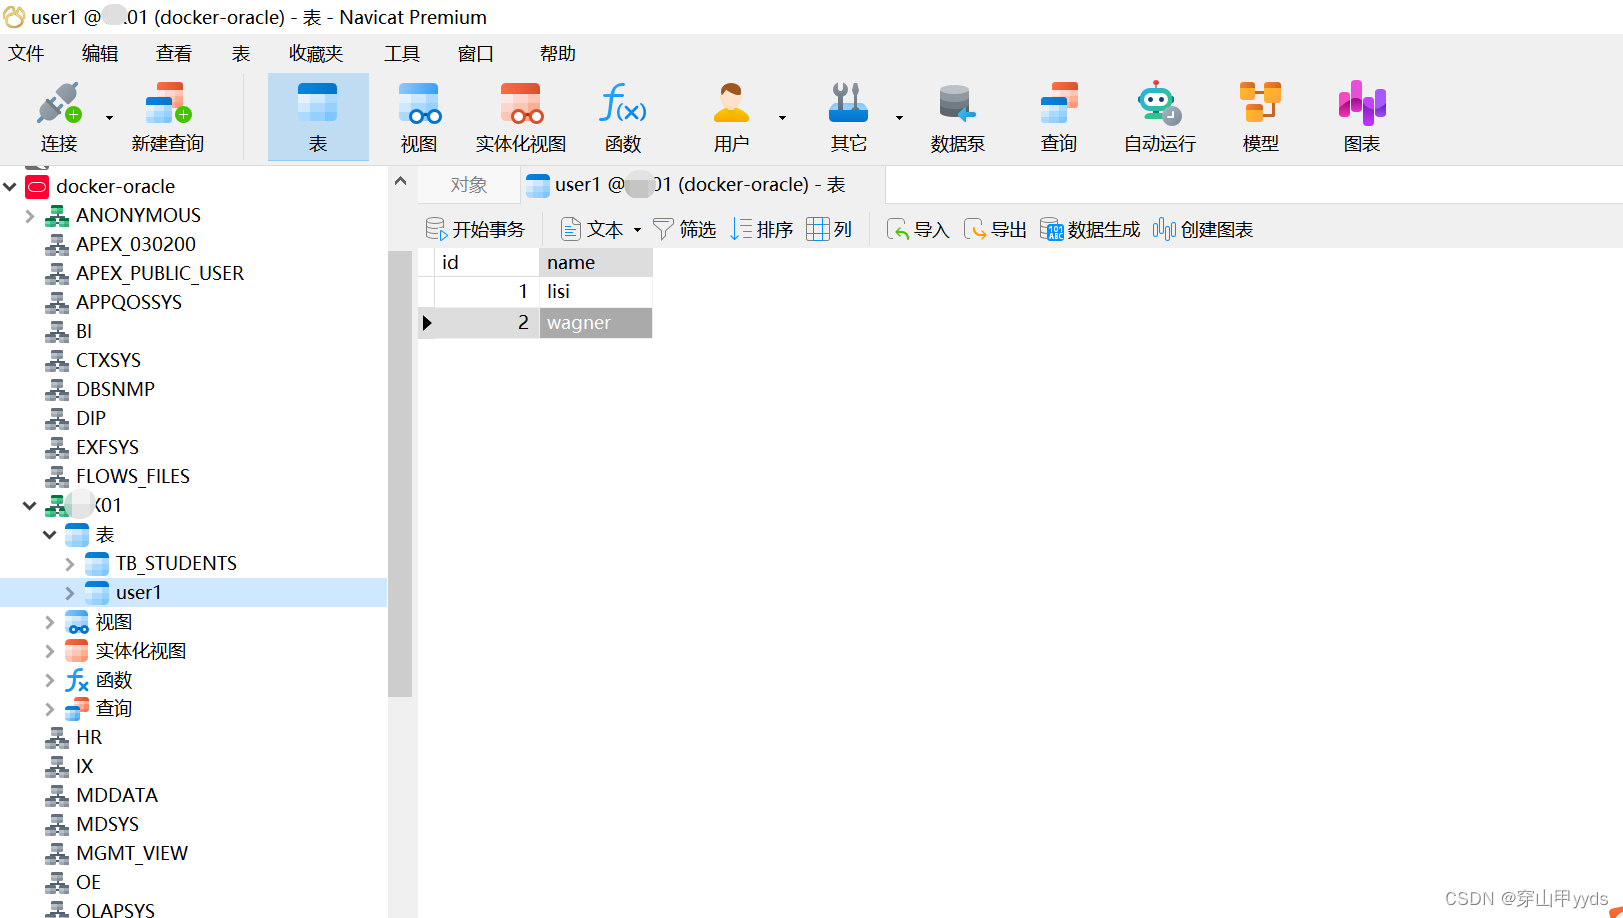This screenshot has width=1623, height=918.
Task: Select the user1 table in tree
Action: pos(138,592)
